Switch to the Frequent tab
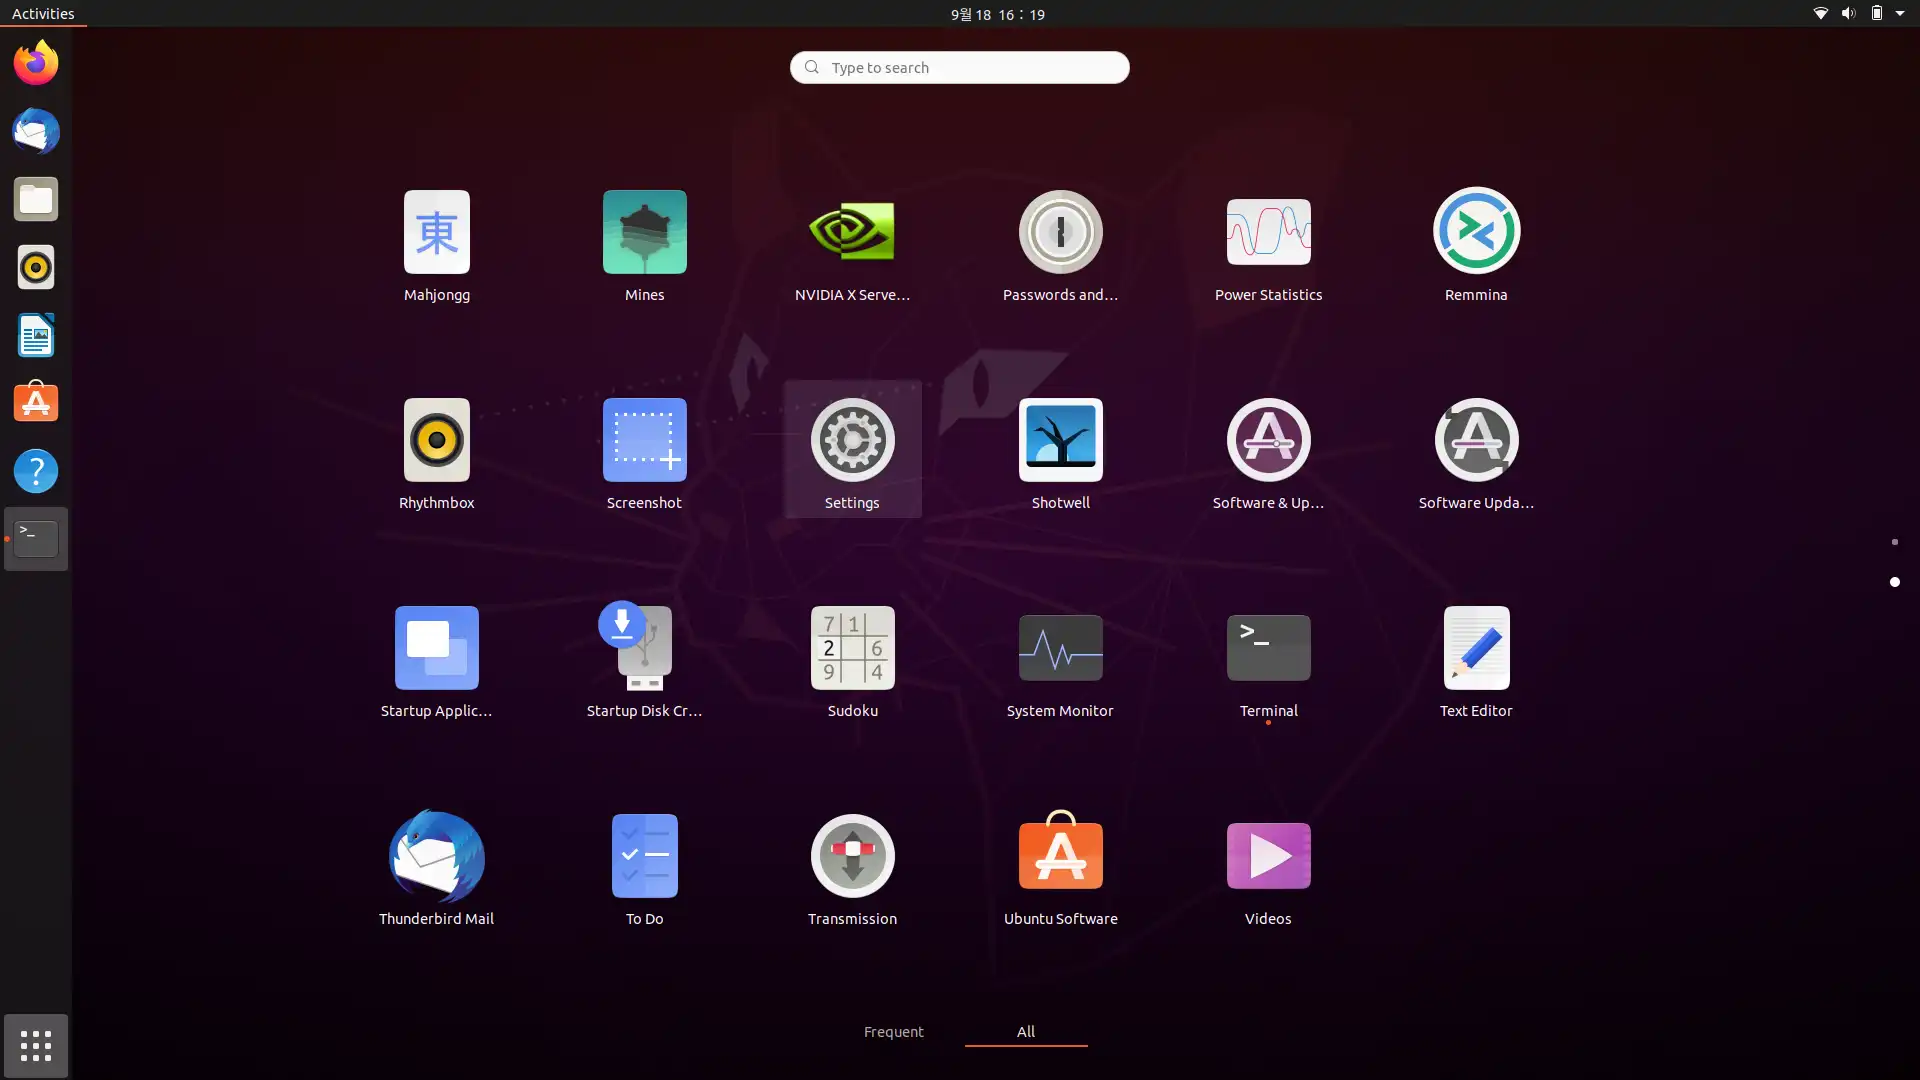Image resolution: width=1920 pixels, height=1080 pixels. click(x=893, y=1031)
